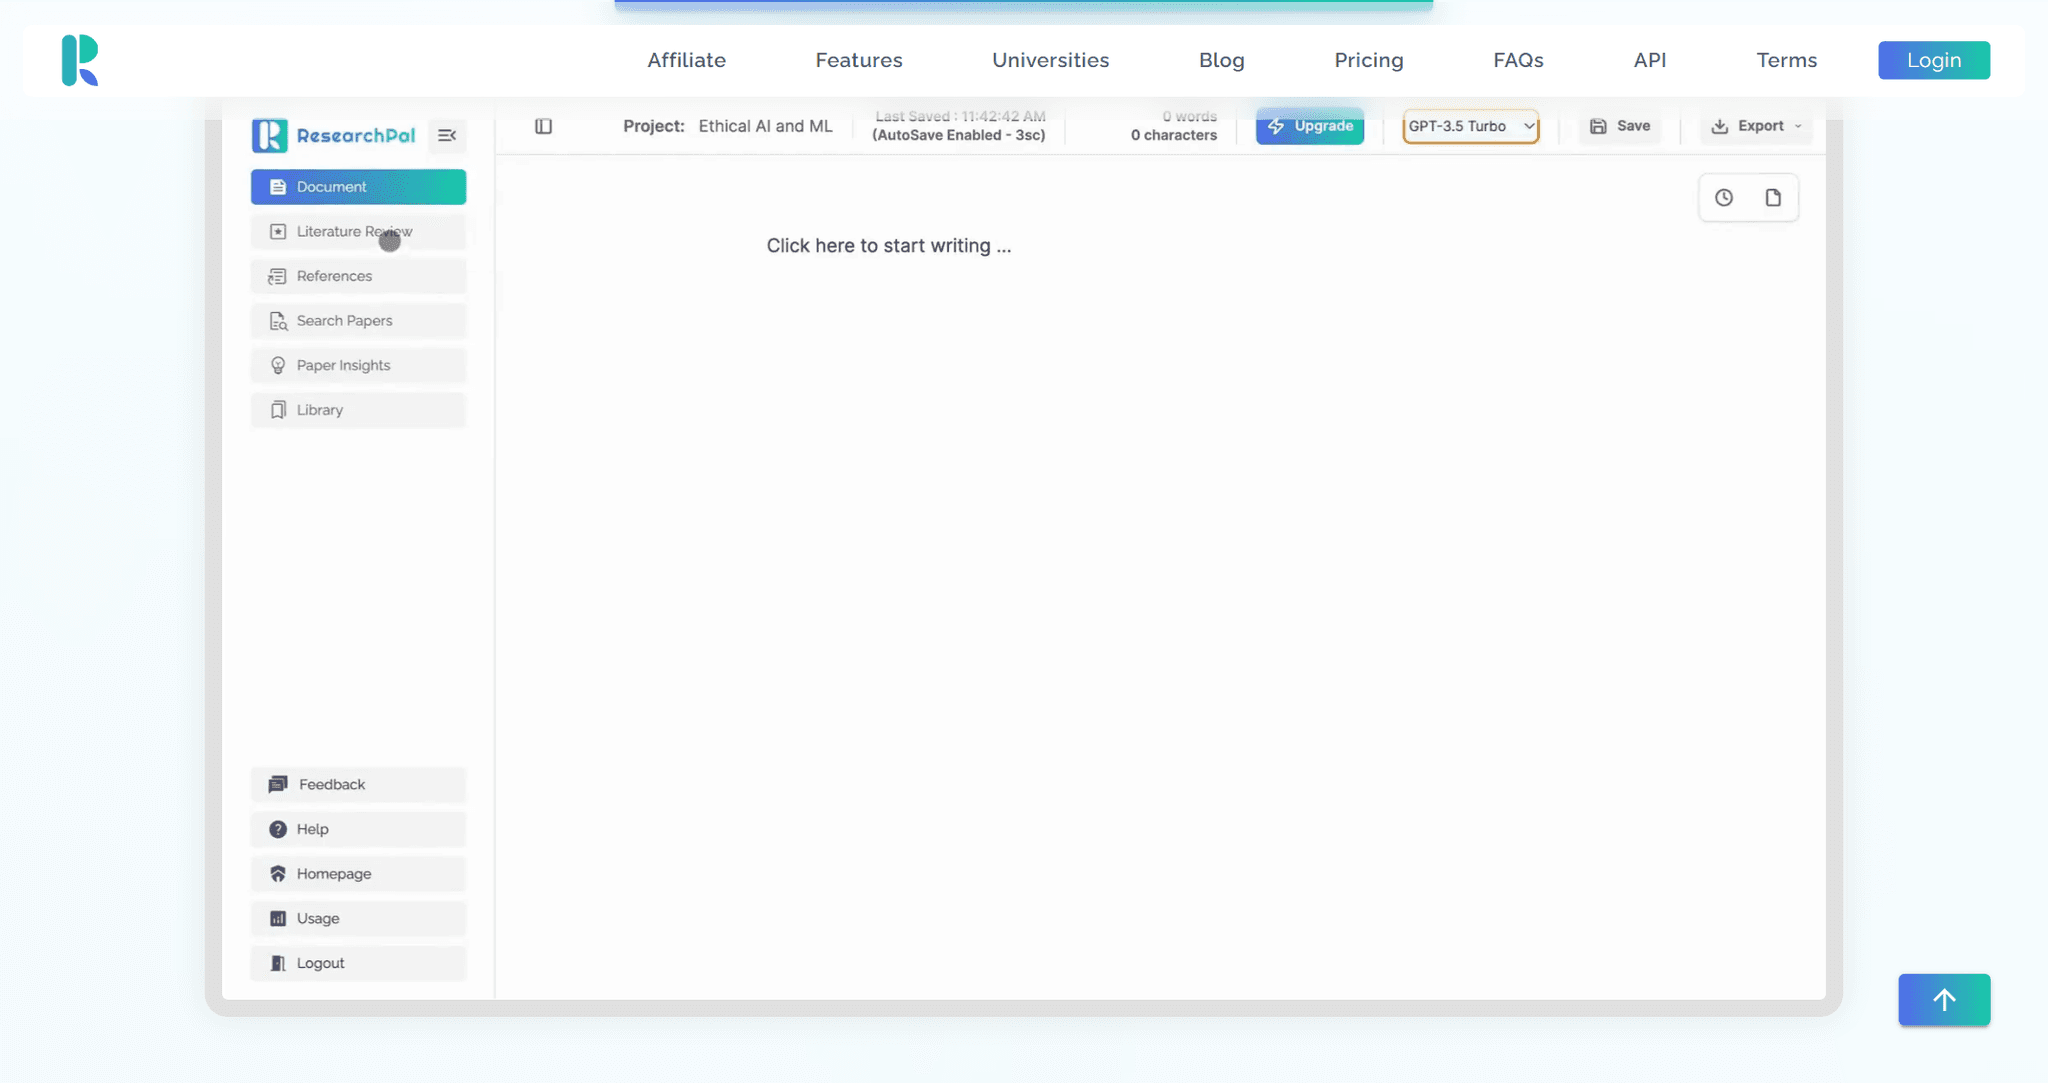The height and width of the screenshot is (1083, 2048).
Task: Open the Library section
Action: click(319, 410)
